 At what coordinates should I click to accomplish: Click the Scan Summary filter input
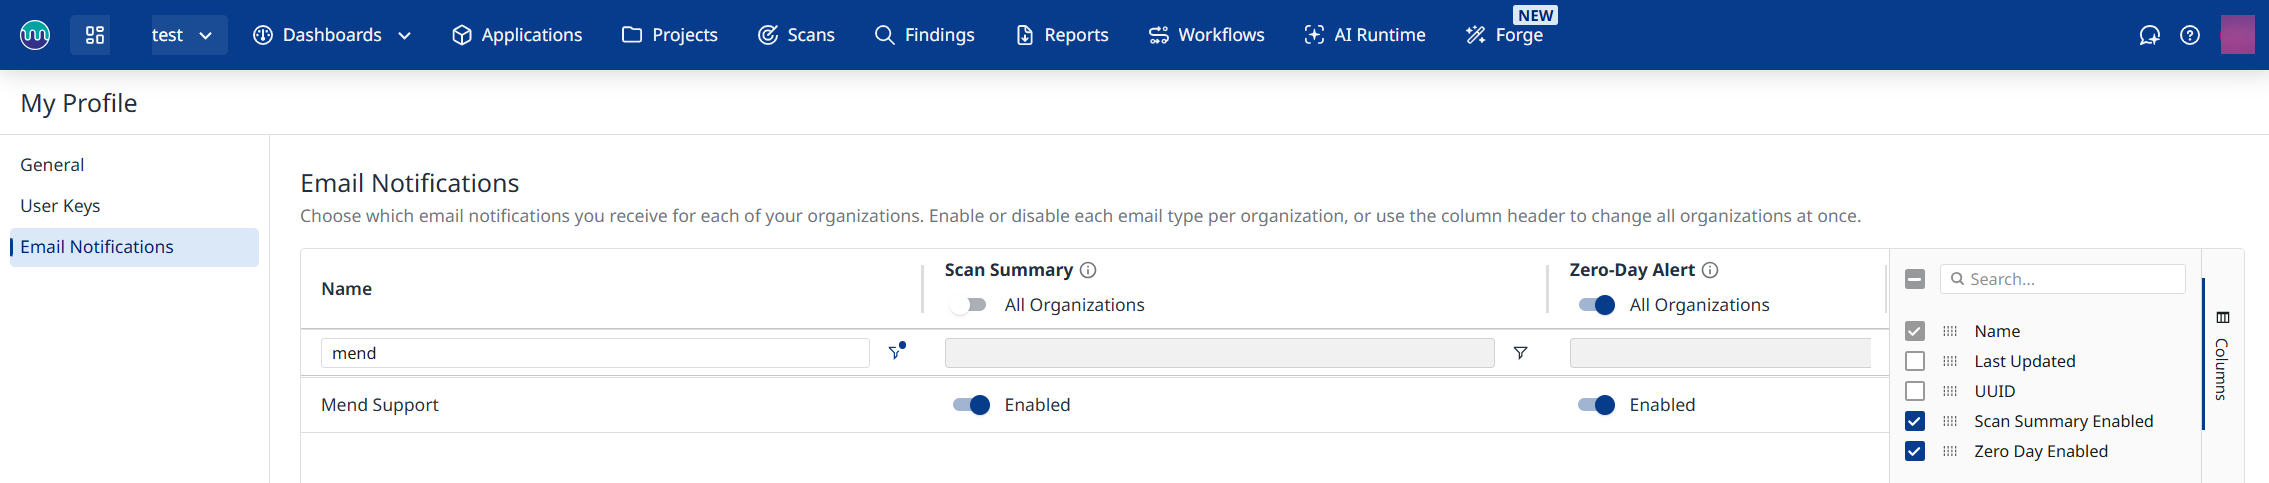(x=1219, y=353)
